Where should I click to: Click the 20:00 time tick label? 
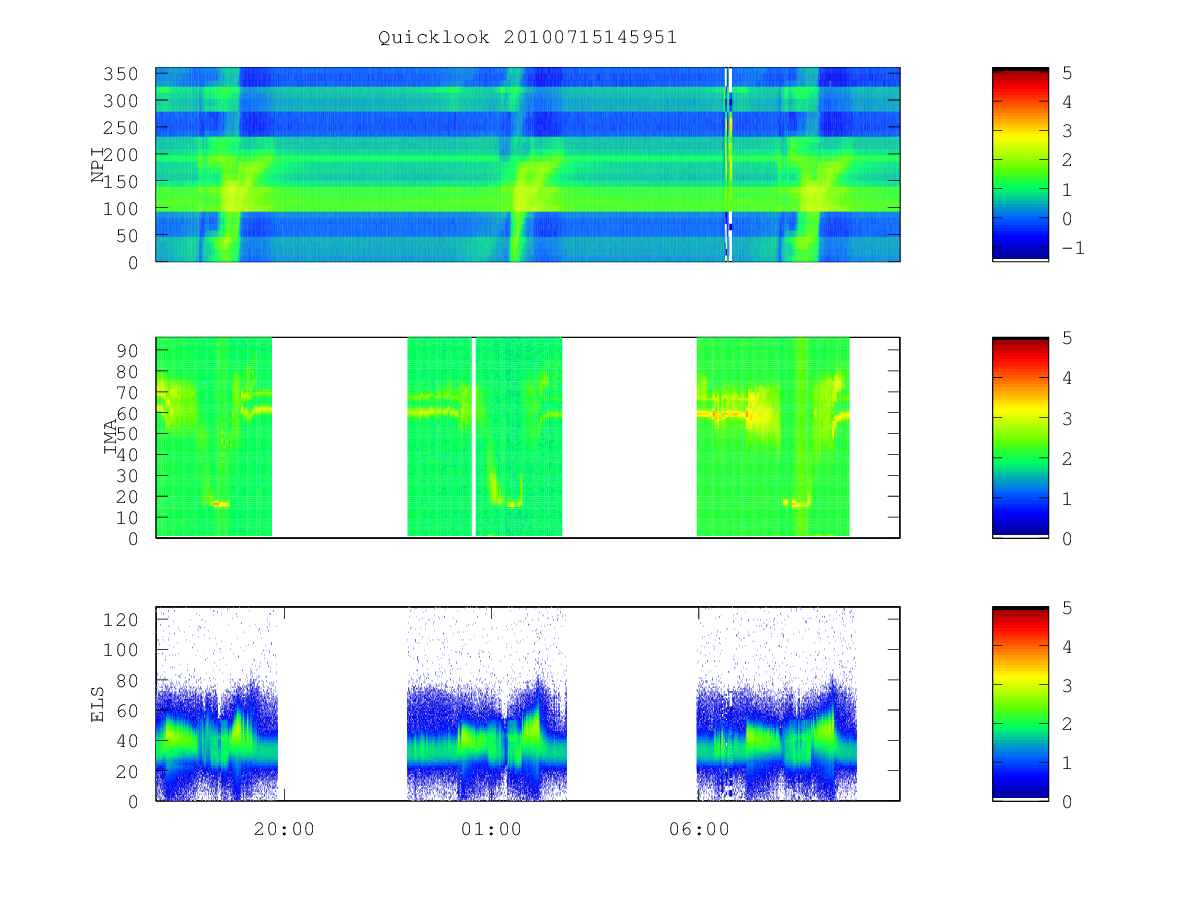coord(285,829)
